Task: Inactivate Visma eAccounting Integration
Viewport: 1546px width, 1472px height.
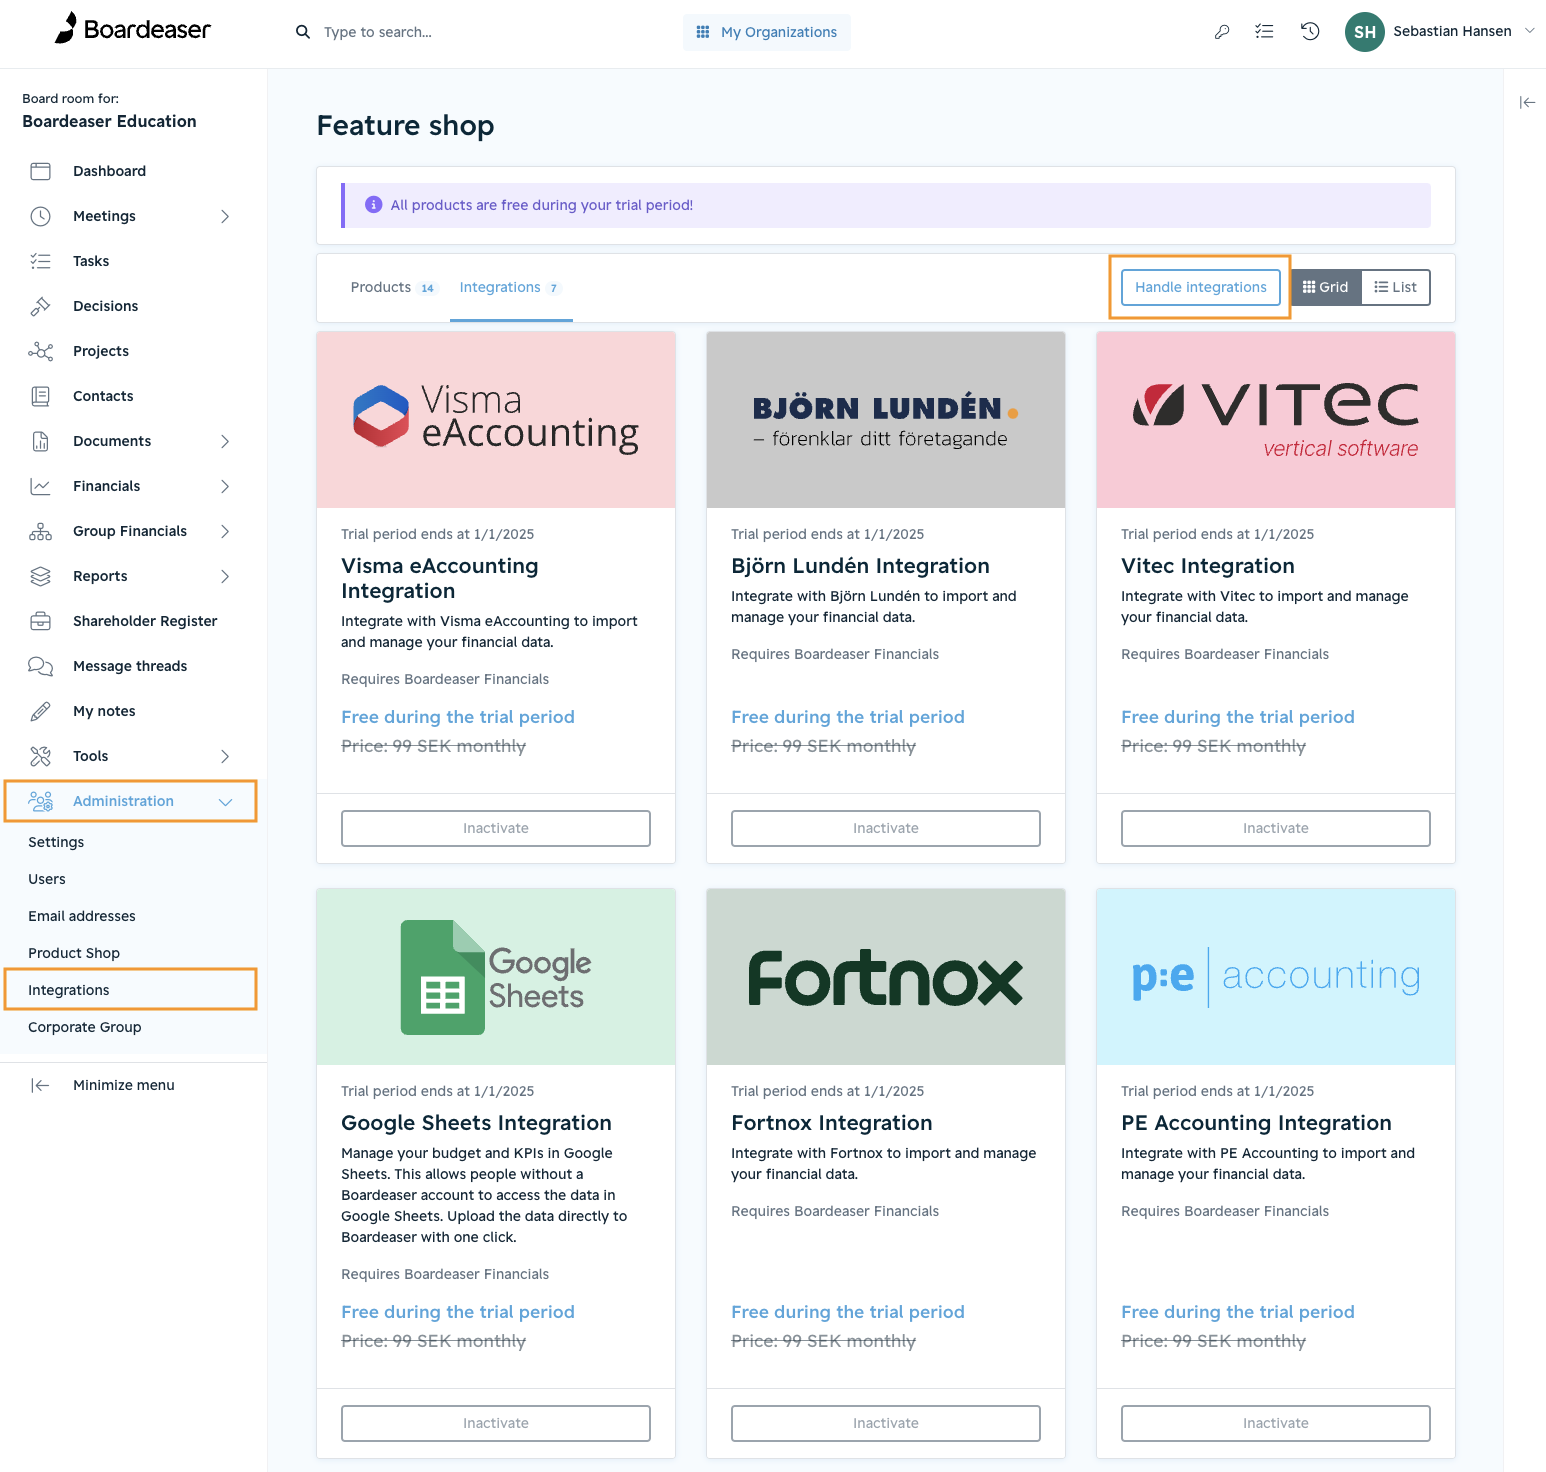Action: tap(496, 828)
